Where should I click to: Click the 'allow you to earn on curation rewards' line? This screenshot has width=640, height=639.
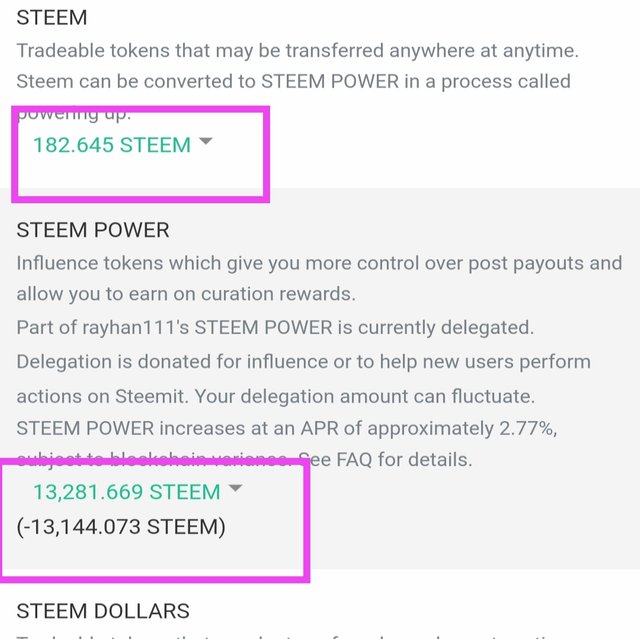tap(186, 294)
